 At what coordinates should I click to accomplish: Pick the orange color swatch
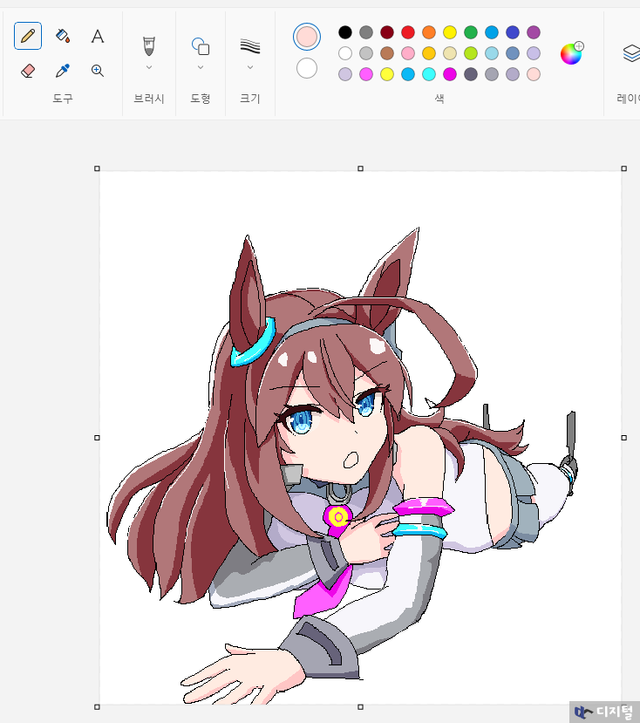(x=429, y=32)
